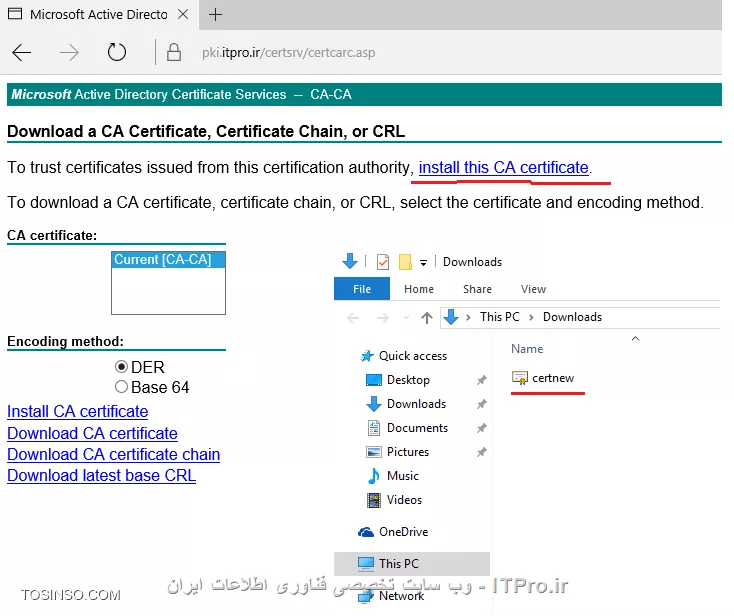The height and width of the screenshot is (616, 734).
Task: Expand the chevron between This PC and Downloads
Action: coord(531,317)
